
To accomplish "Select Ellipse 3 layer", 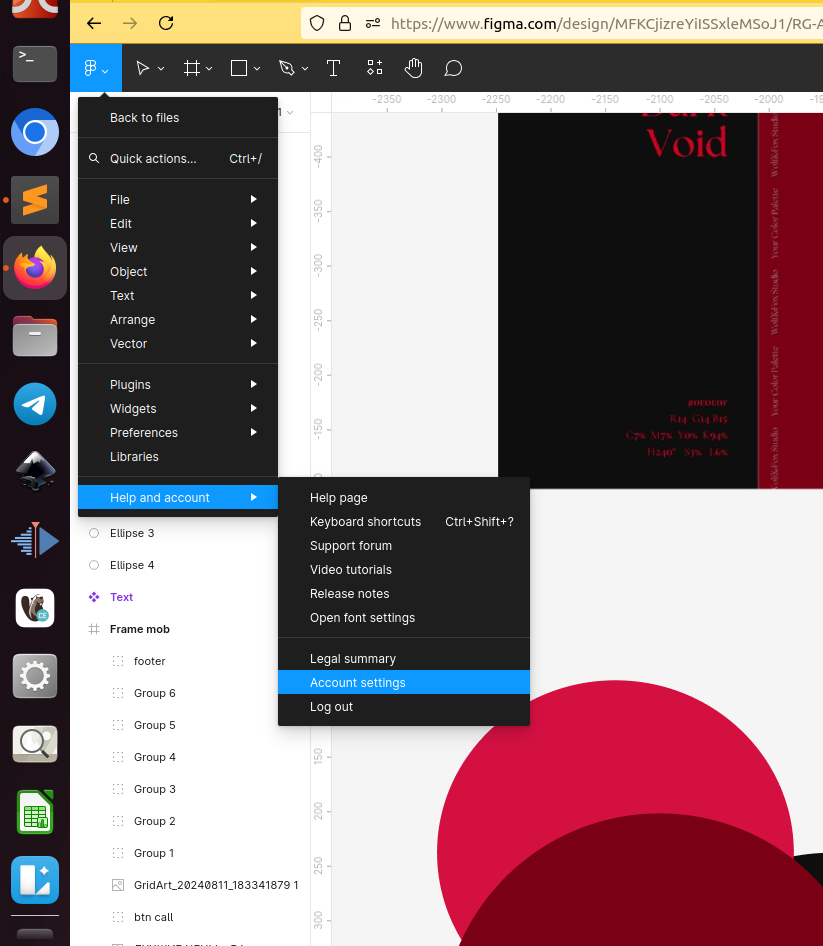I will coord(190,533).
